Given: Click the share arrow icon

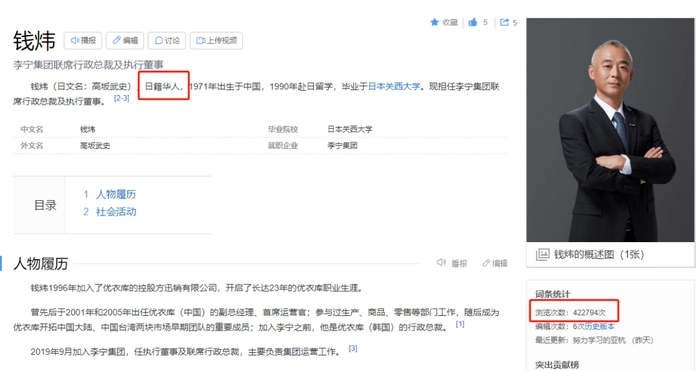Looking at the screenshot, I should coord(504,22).
